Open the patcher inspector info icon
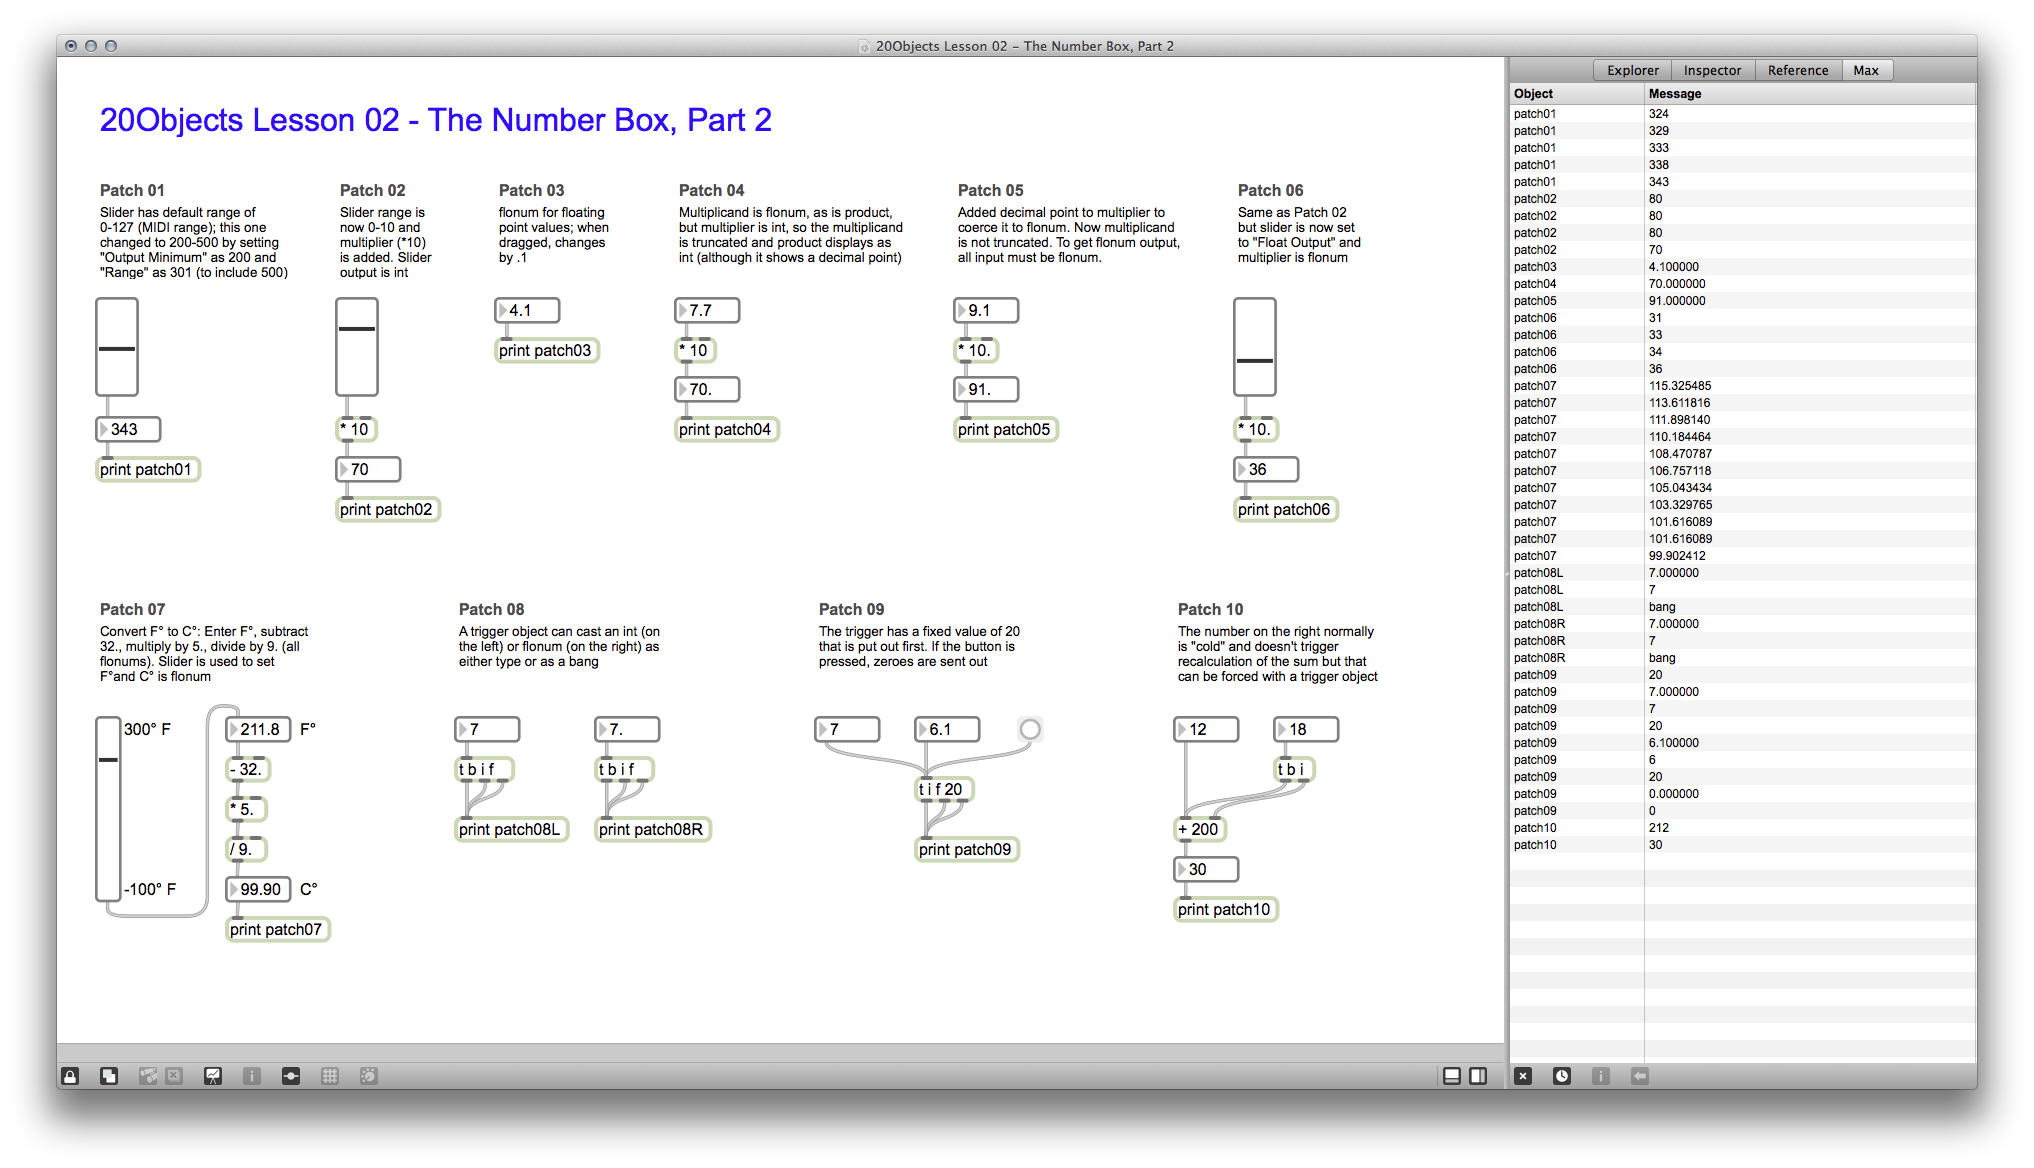The image size is (2034, 1168). tap(252, 1076)
